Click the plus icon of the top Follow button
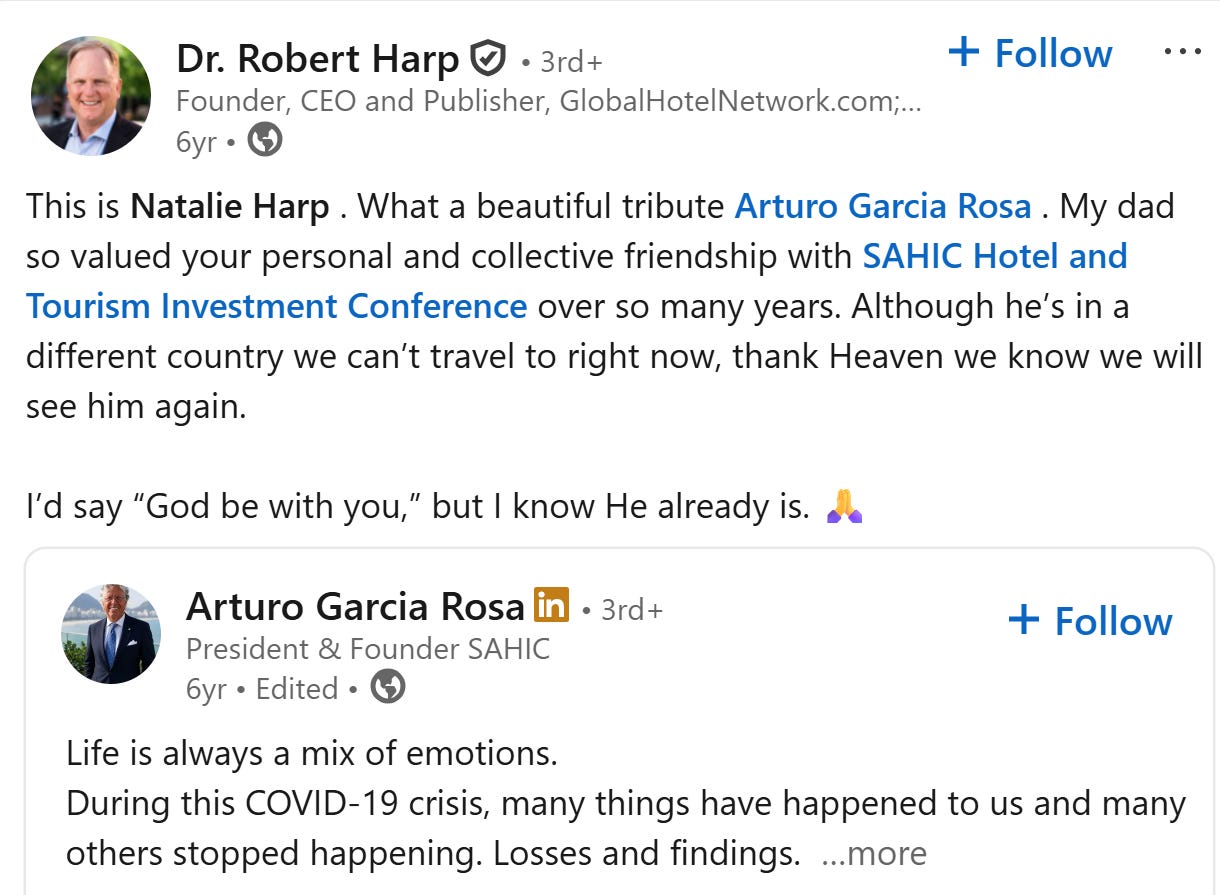Screen dimensions: 1220x895 pos(963,52)
